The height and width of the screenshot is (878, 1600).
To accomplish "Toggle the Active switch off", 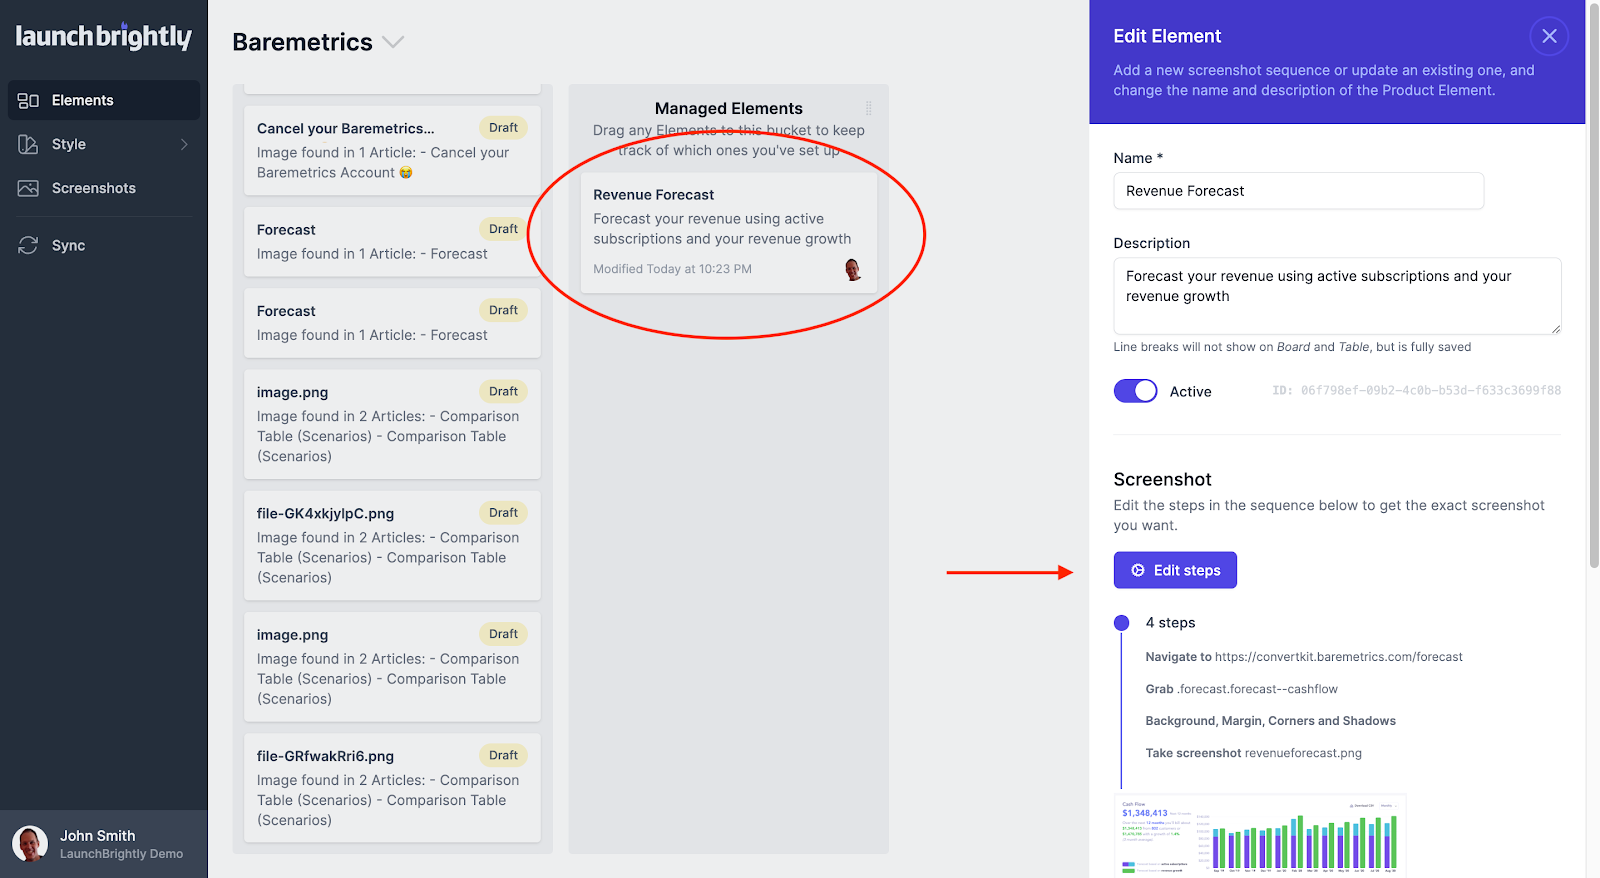I will pyautogui.click(x=1135, y=392).
